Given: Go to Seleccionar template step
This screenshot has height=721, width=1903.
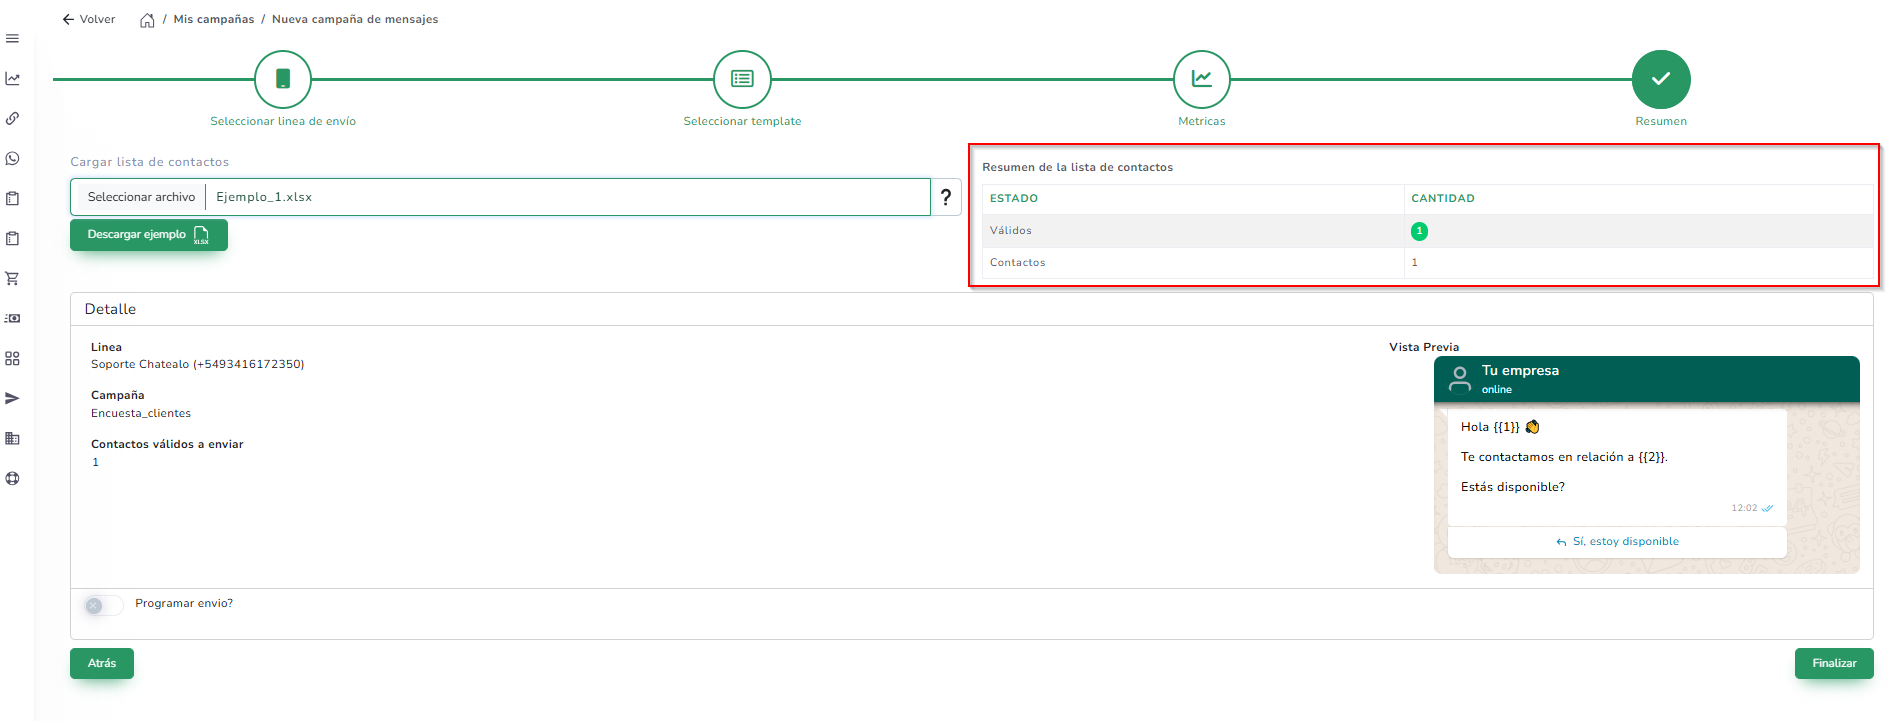Looking at the screenshot, I should (x=742, y=79).
